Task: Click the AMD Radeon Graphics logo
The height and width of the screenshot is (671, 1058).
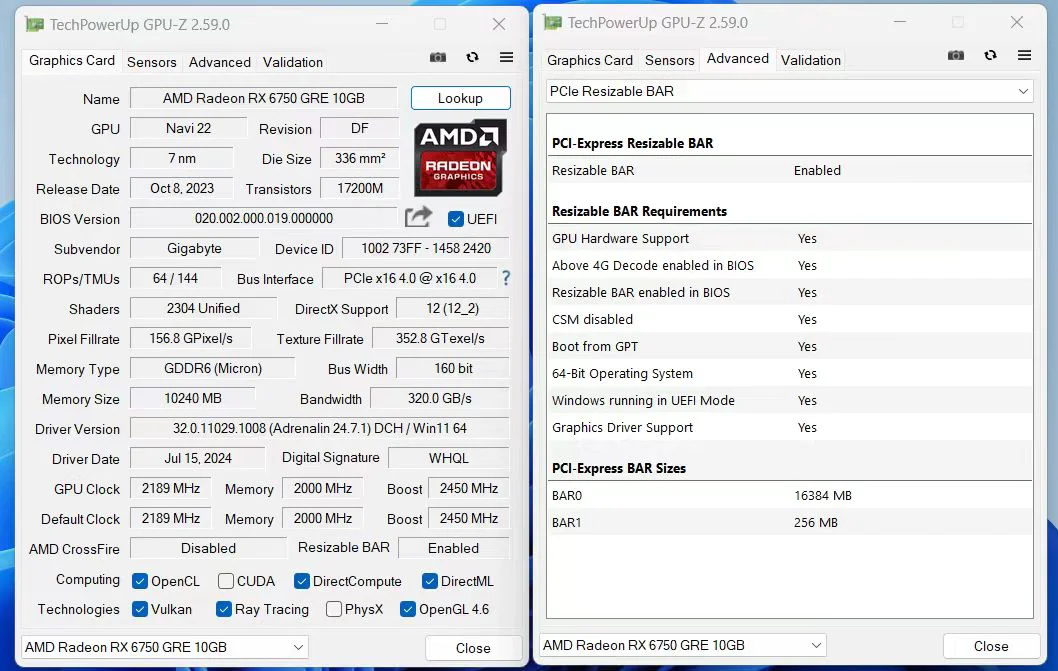Action: [460, 158]
